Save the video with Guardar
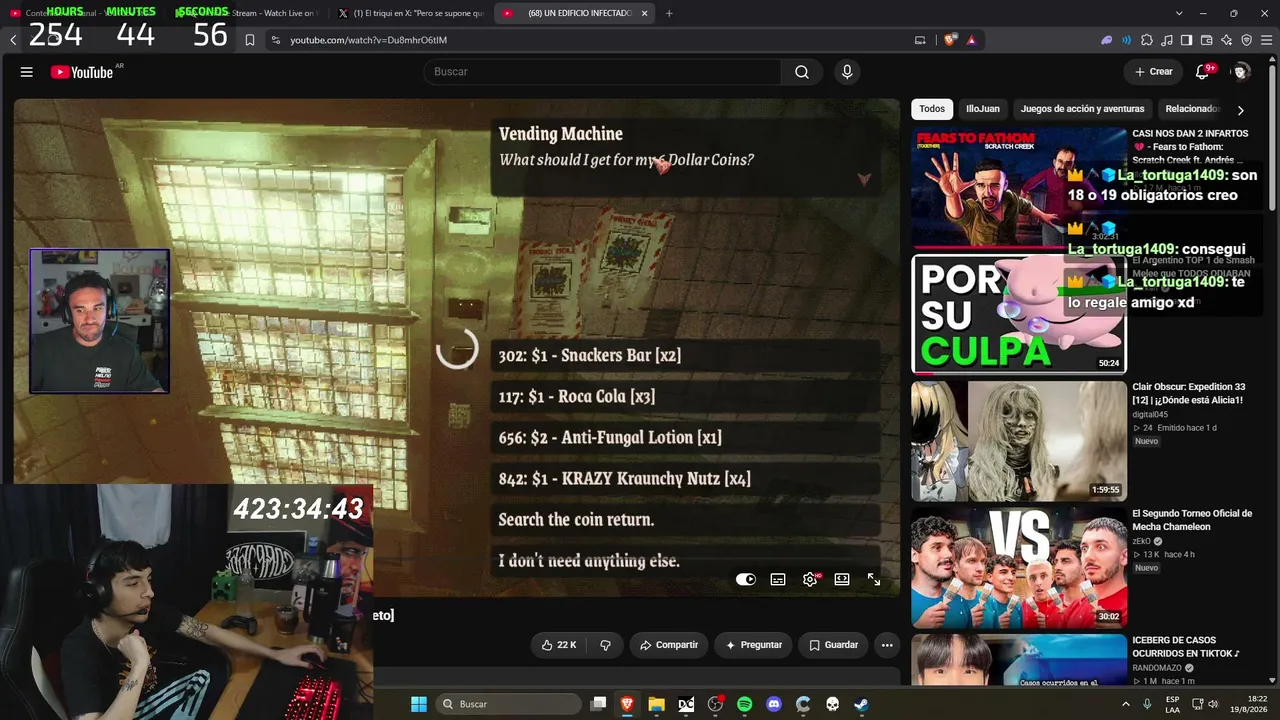Screen dimensions: 1280x720 (833, 645)
